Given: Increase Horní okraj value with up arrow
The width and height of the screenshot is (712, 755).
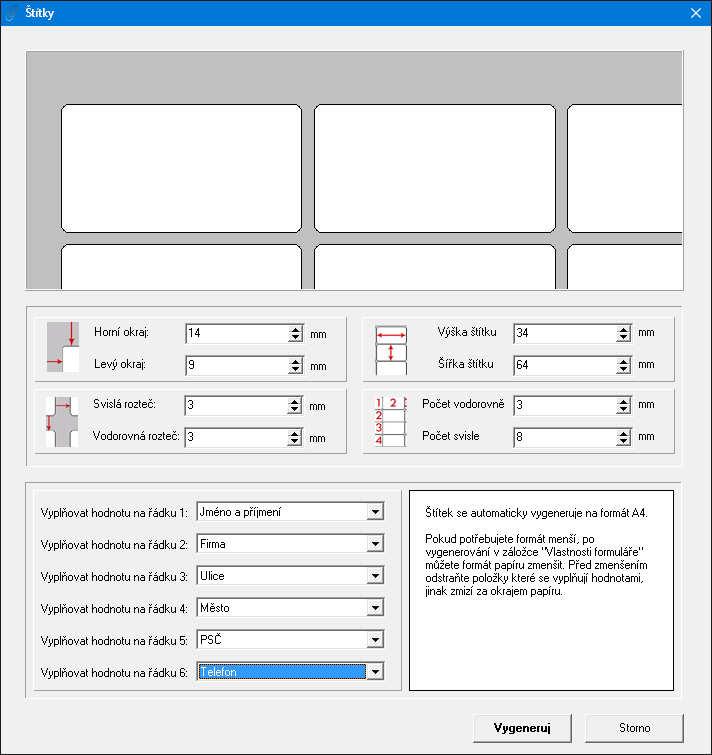Looking at the screenshot, I should coord(295,329).
